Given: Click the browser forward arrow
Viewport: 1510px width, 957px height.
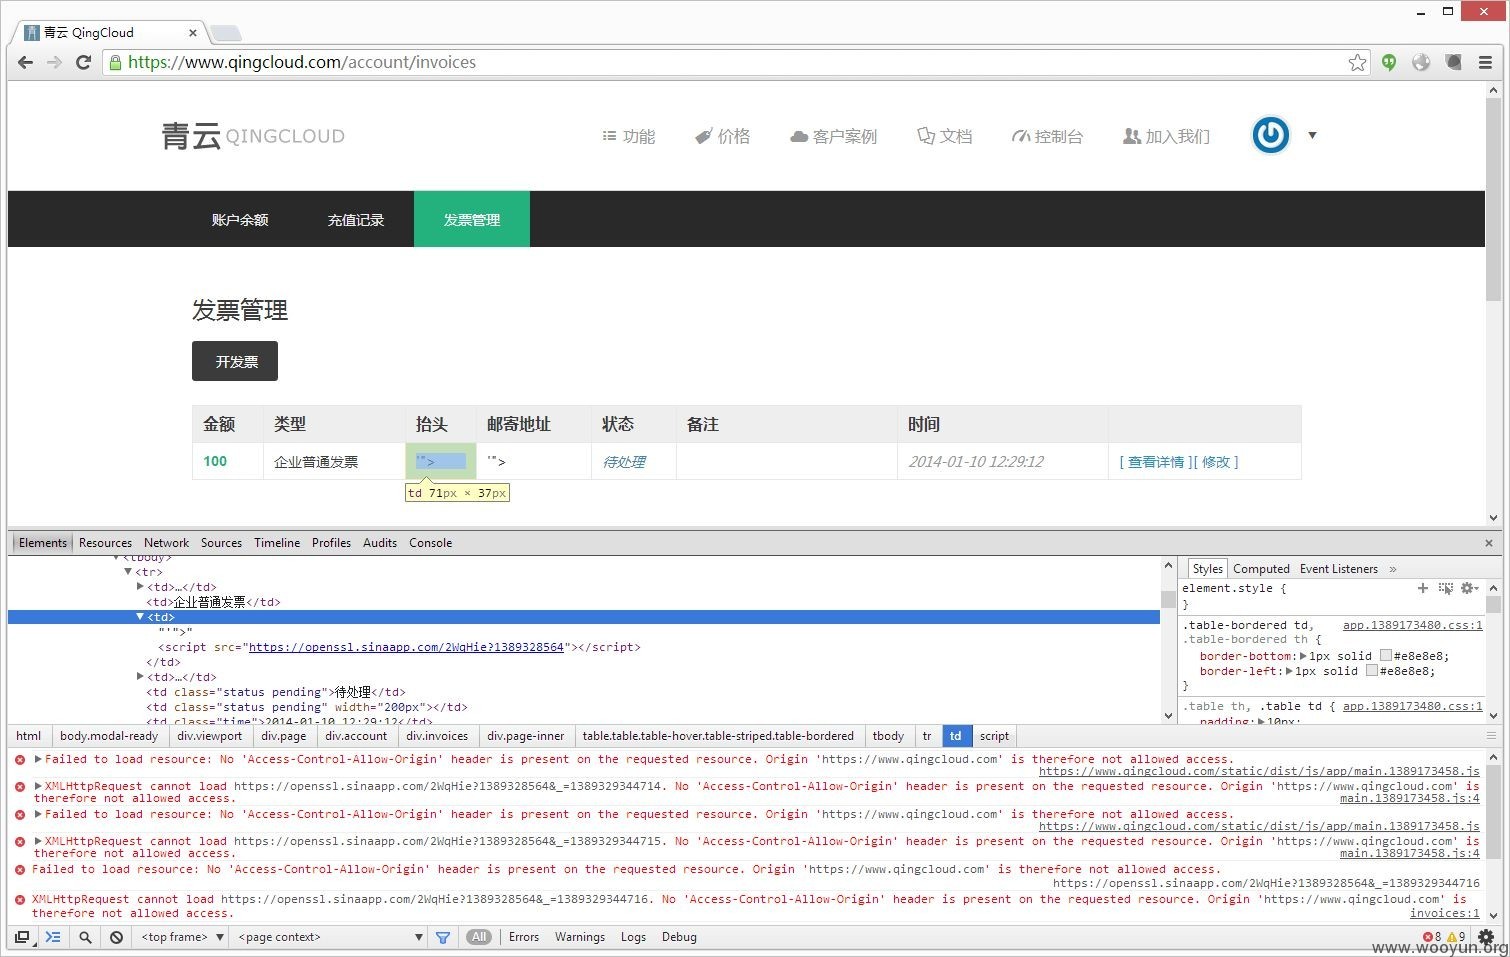Looking at the screenshot, I should tap(54, 62).
